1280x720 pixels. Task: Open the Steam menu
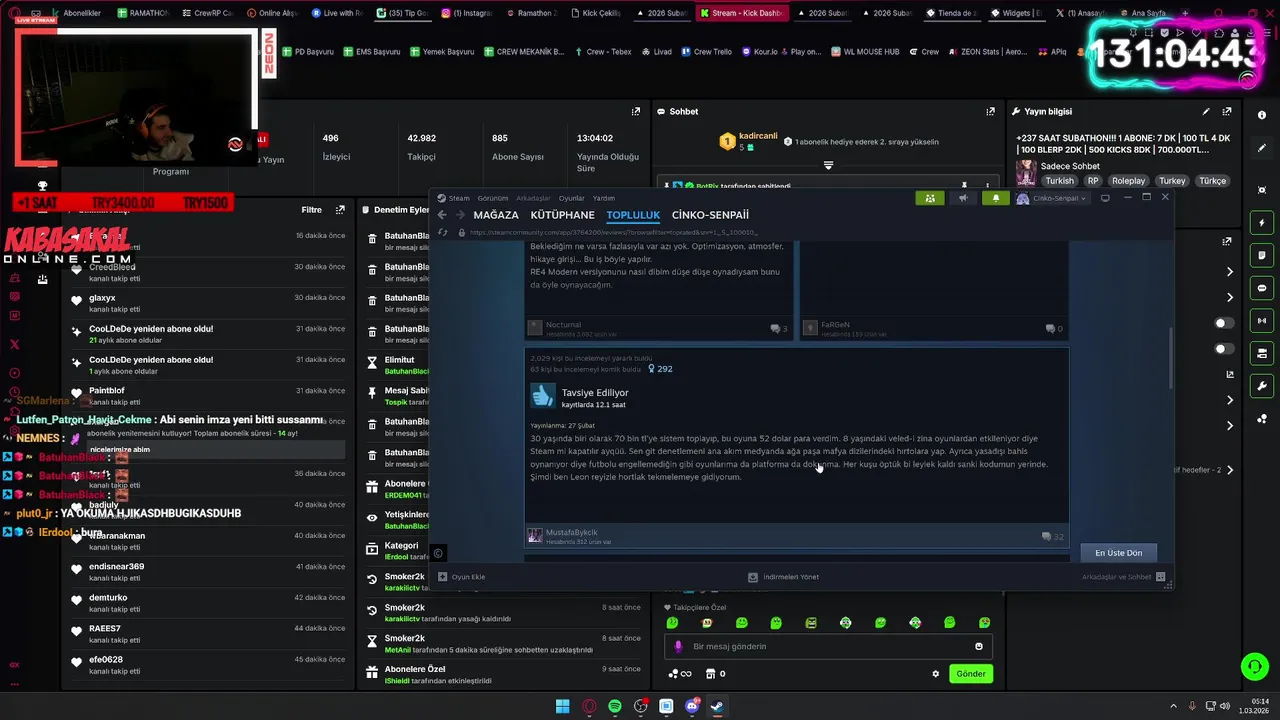[x=454, y=198]
